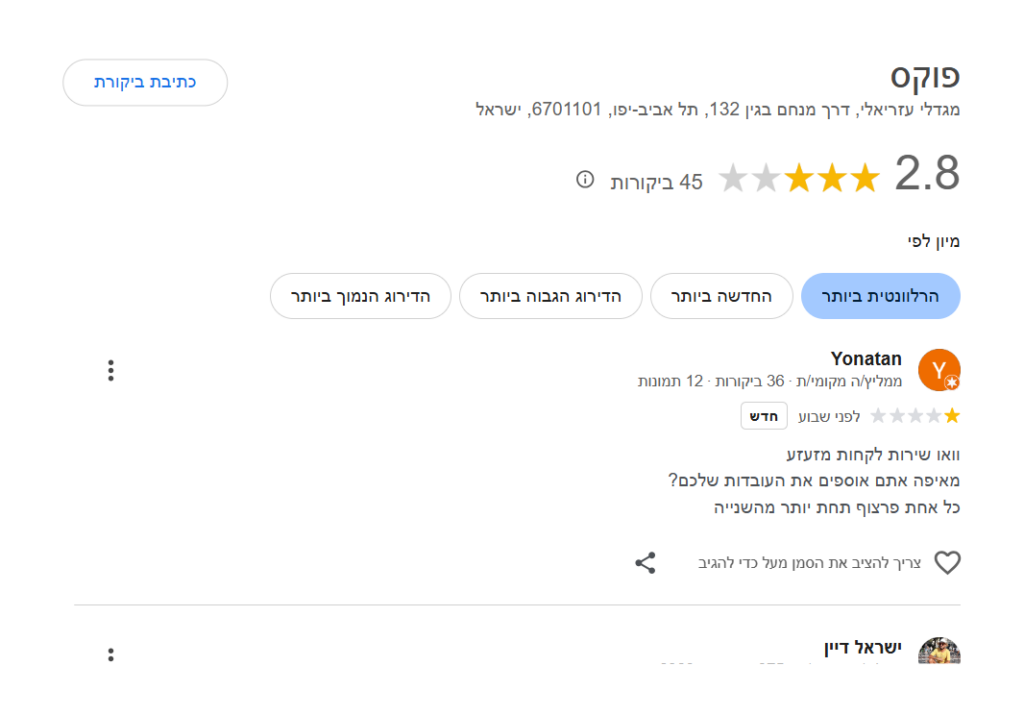Click the local guide badge on Yonatan's avatar
Screen dimensions: 1024x715
pyautogui.click(x=952, y=383)
